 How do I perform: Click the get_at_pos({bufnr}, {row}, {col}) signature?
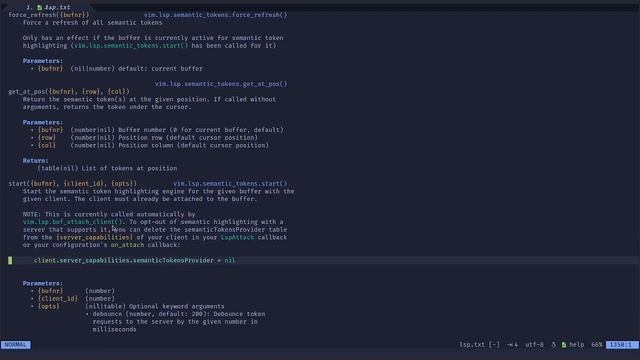(69, 92)
